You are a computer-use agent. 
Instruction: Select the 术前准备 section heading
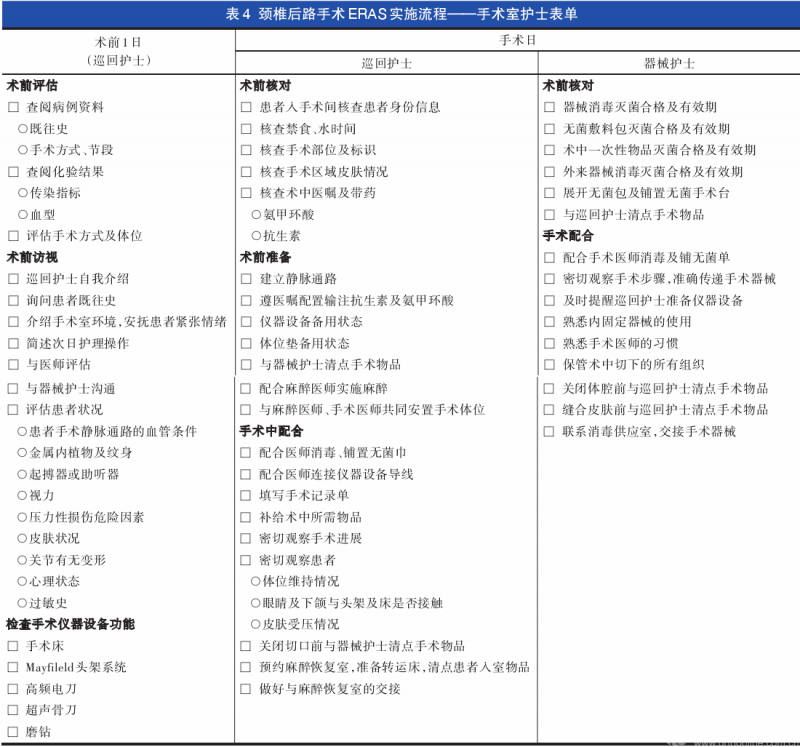(265, 258)
